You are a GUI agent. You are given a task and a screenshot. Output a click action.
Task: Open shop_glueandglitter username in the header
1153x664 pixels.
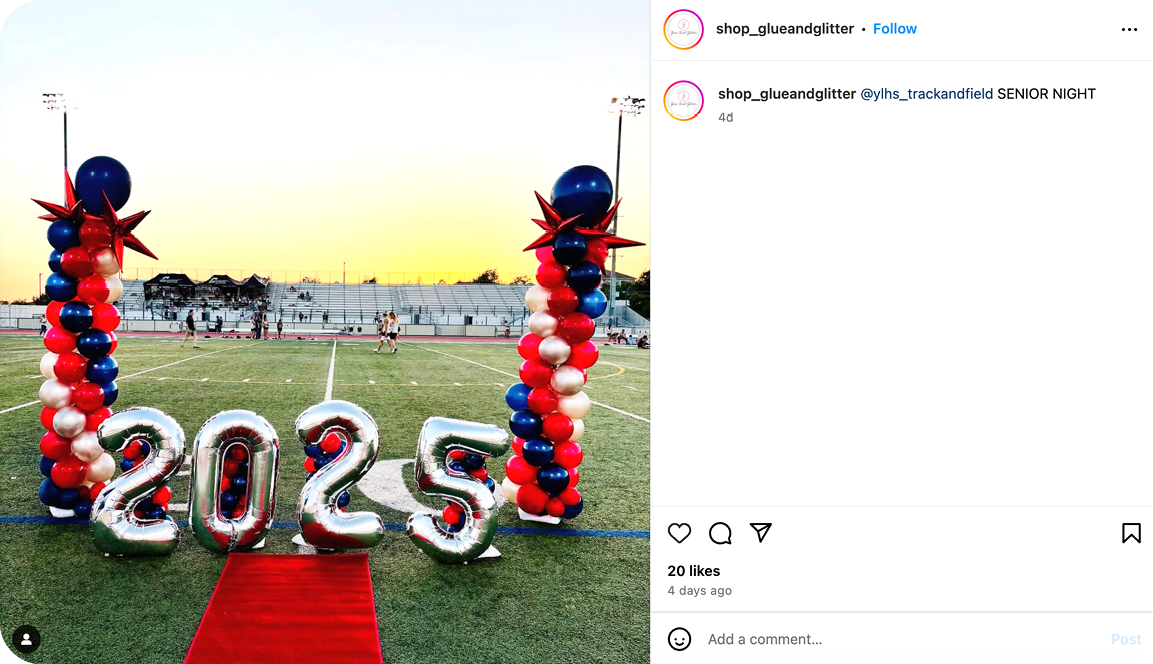click(785, 29)
